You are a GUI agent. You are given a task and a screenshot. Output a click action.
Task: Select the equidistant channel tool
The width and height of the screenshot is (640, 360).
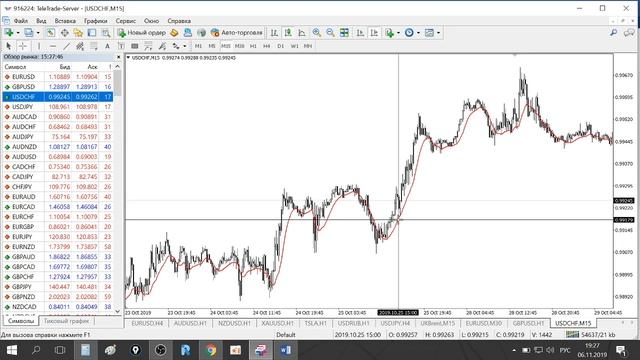80,46
